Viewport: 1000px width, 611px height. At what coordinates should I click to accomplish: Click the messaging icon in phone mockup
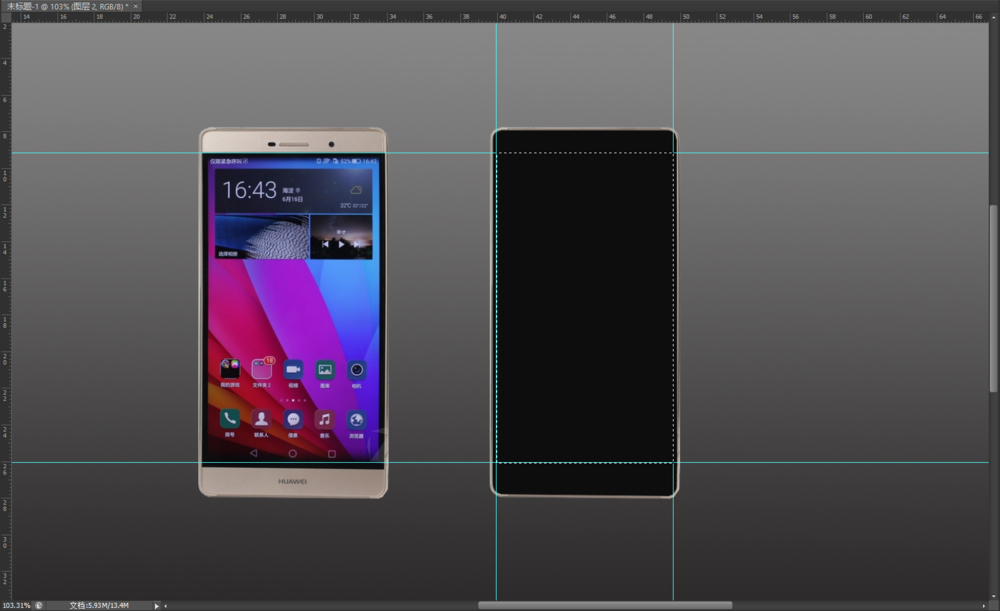pos(293,419)
